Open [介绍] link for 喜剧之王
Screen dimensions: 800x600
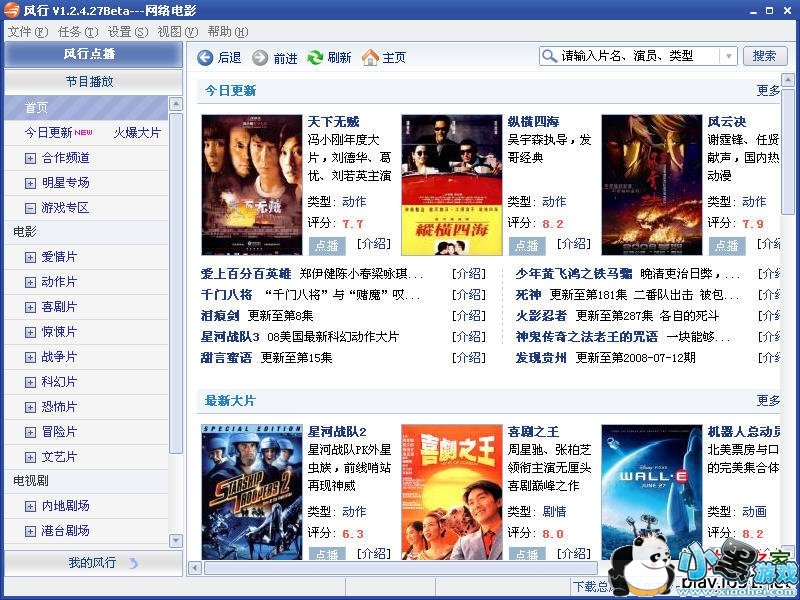coord(573,554)
